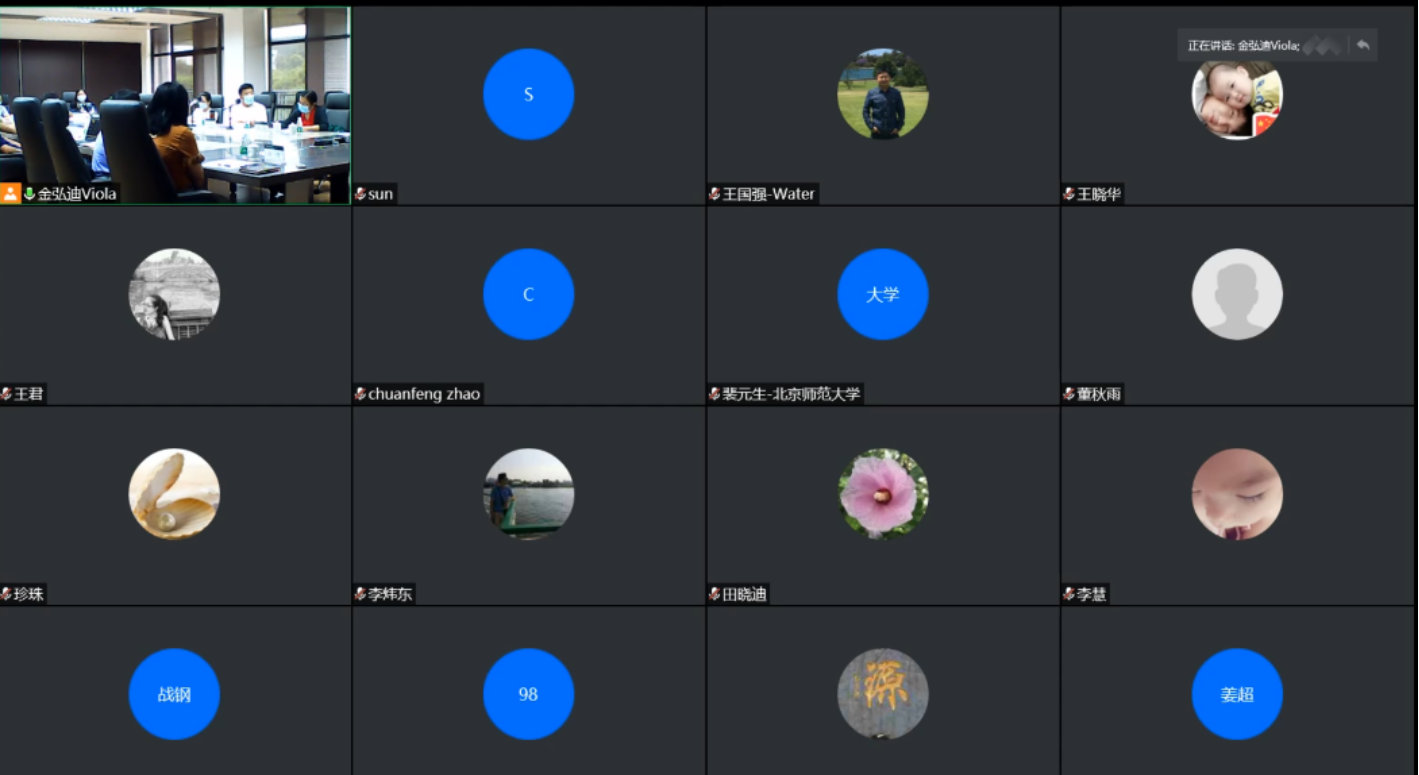
Task: Click the blue 大学 avatar circle
Action: coord(882,294)
